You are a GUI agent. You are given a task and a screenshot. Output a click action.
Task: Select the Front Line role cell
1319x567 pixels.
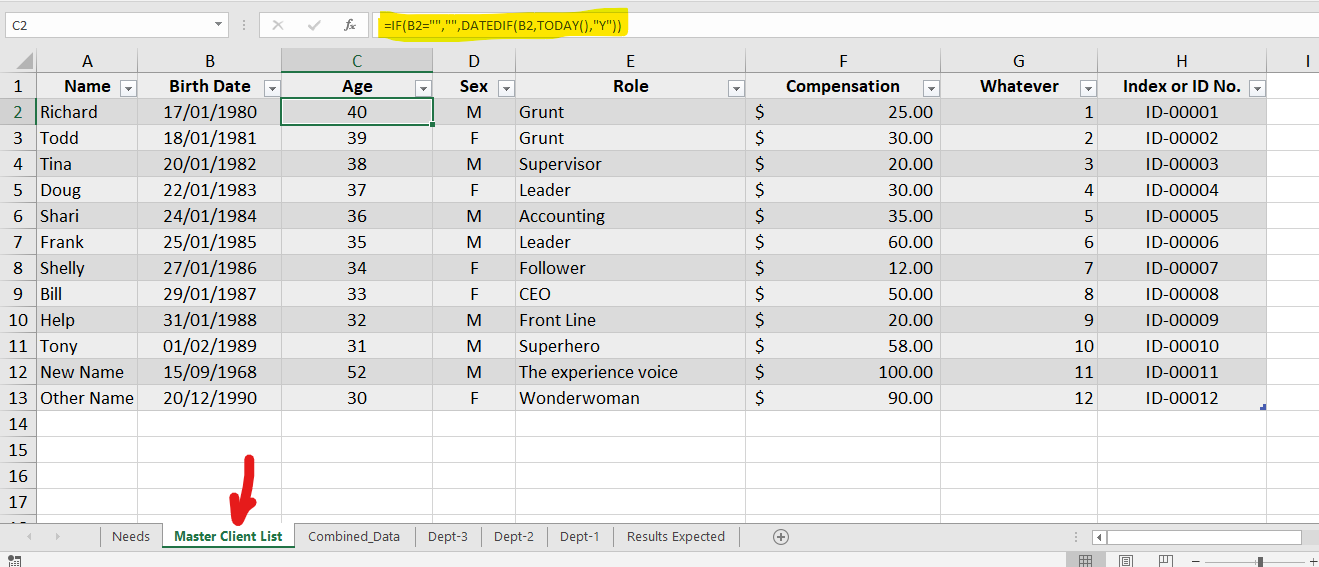(631, 320)
